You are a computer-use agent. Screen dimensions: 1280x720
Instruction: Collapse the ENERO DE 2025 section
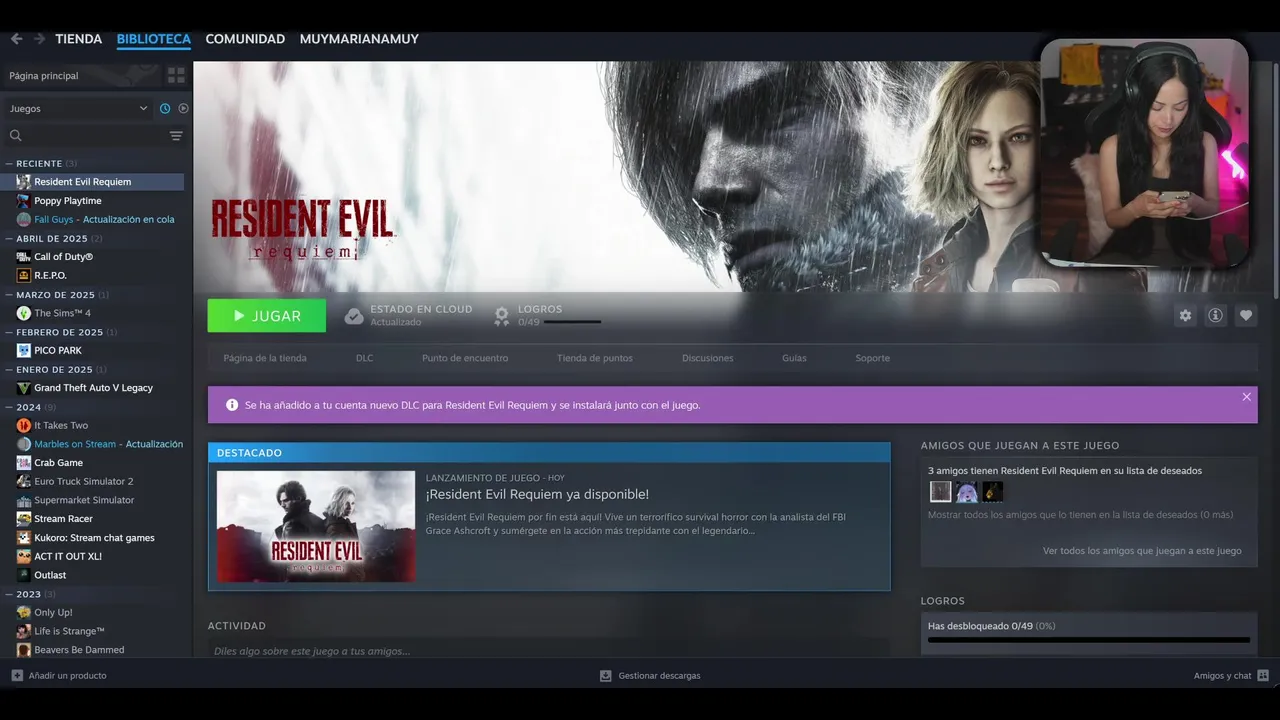click(x=9, y=369)
